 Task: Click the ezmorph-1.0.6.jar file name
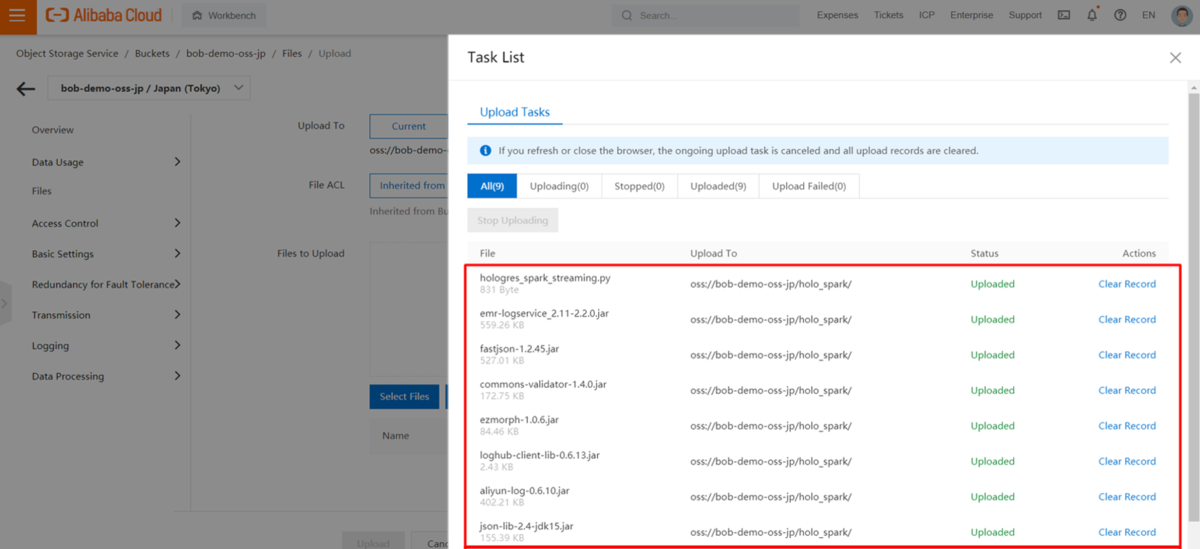(x=519, y=420)
